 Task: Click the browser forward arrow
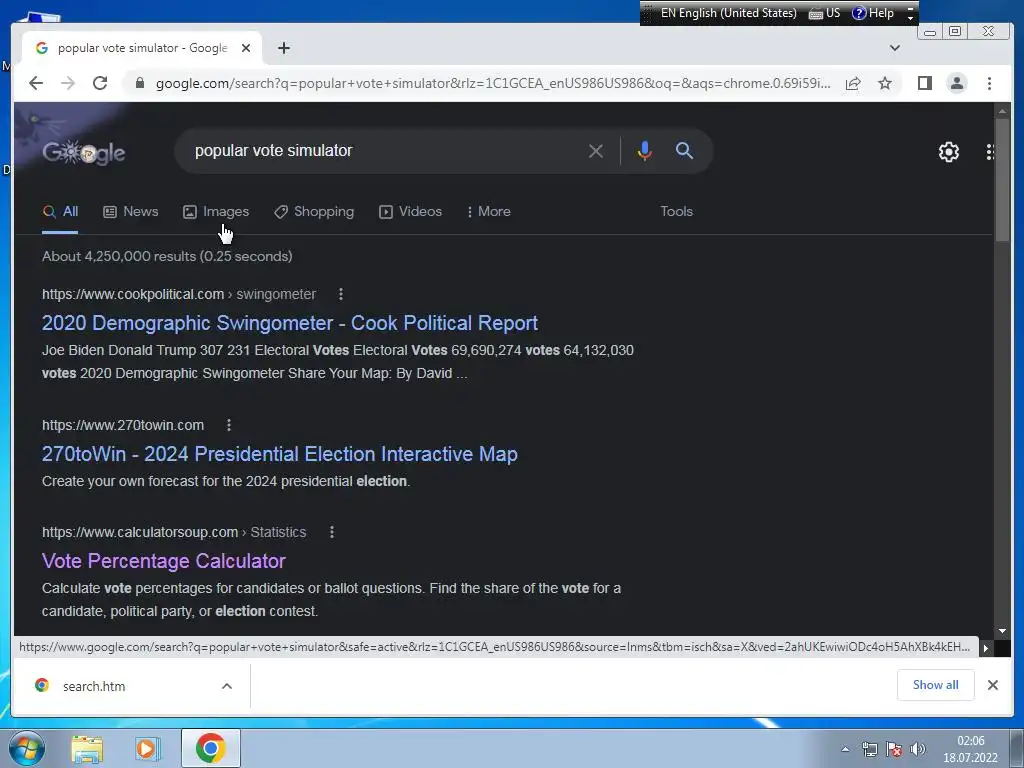68,83
